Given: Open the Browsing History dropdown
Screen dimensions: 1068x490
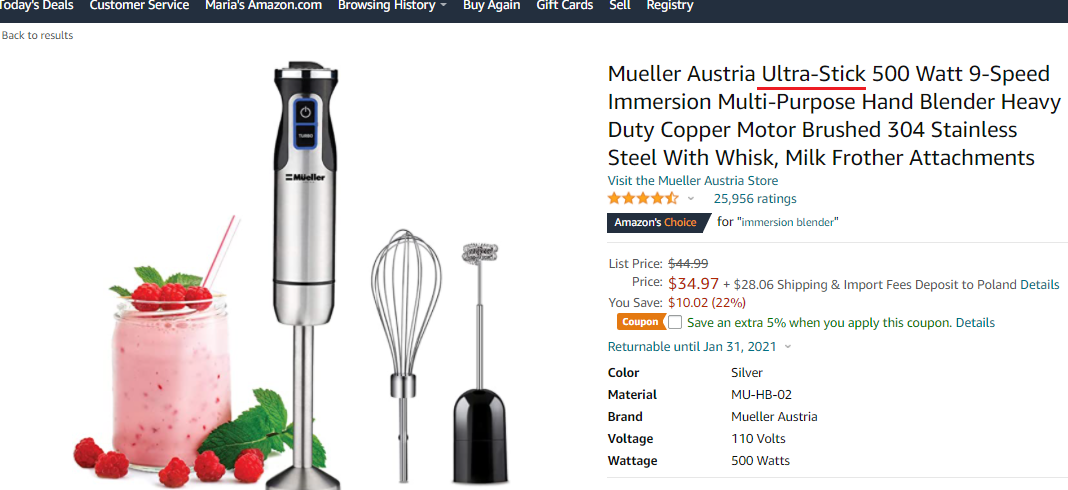Looking at the screenshot, I should pyautogui.click(x=392, y=6).
